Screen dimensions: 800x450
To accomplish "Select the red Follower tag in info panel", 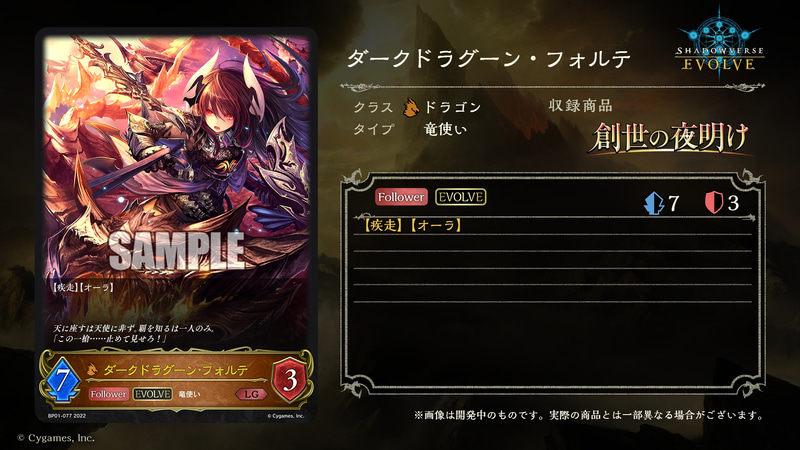I will coord(401,197).
